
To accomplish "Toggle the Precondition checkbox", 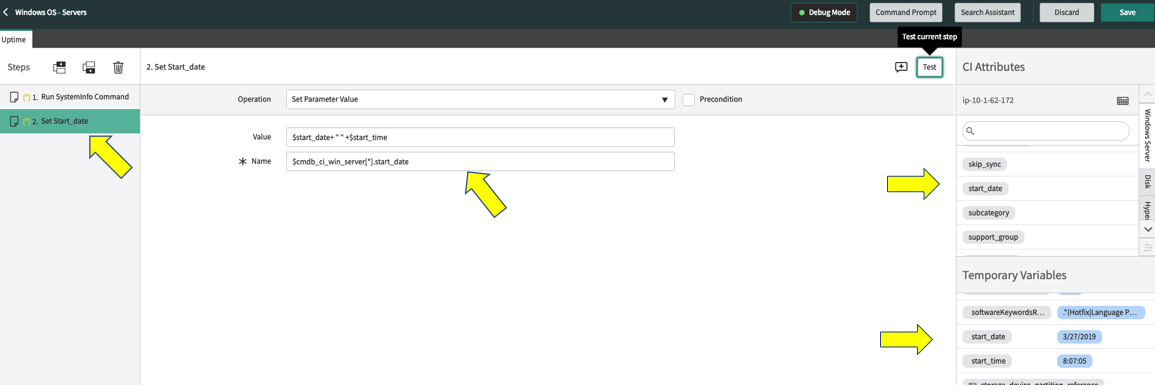I will point(689,99).
